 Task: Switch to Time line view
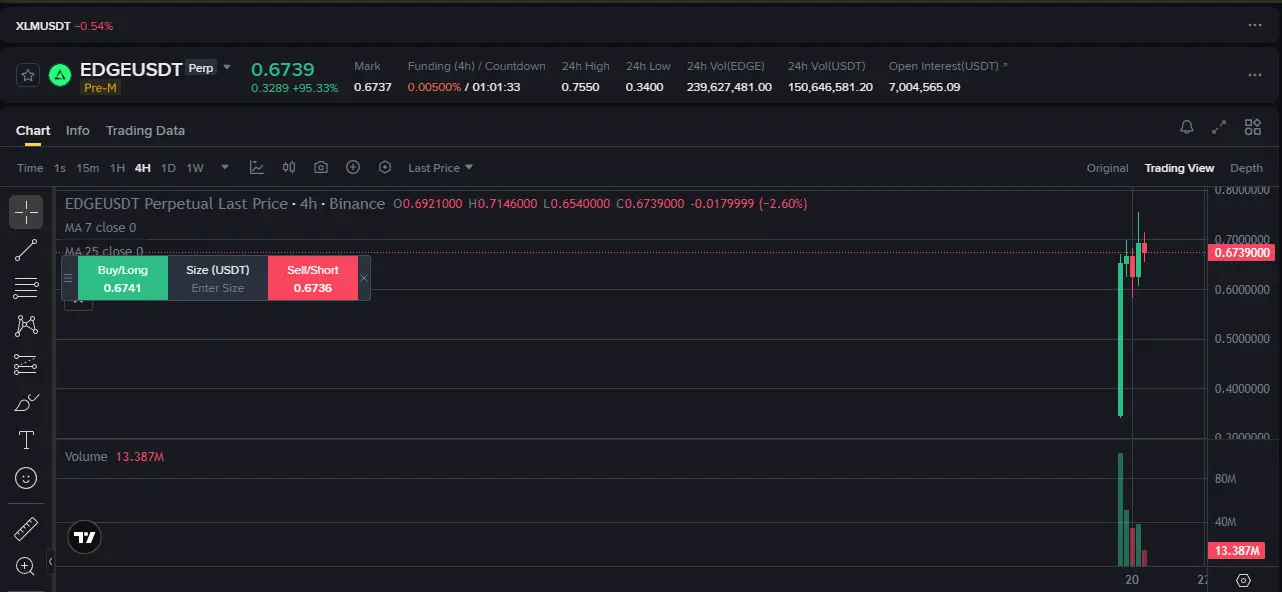pyautogui.click(x=30, y=168)
